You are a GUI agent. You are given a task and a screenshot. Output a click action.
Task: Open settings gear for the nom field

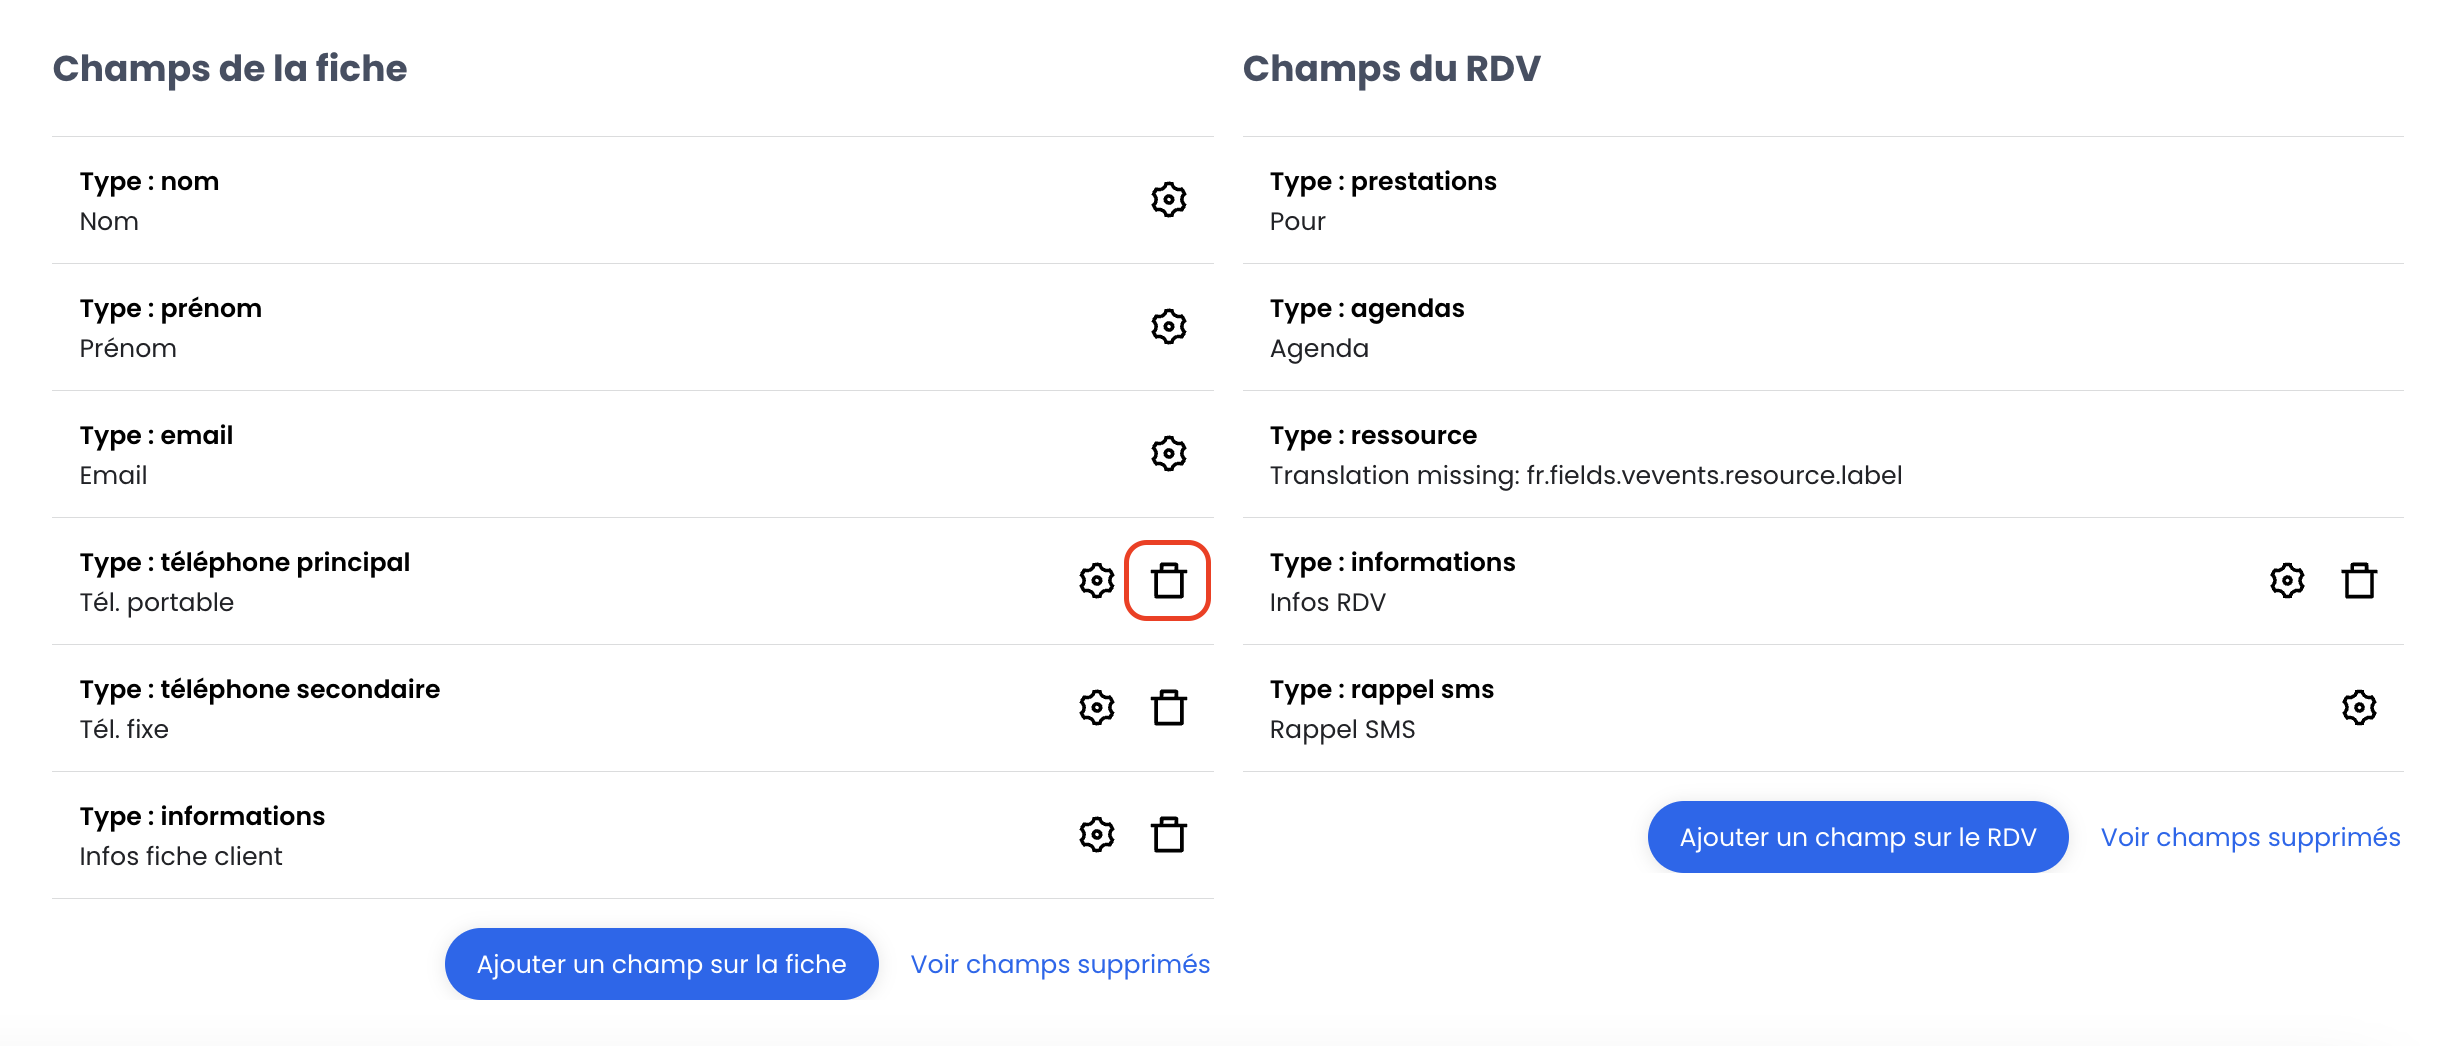(1168, 200)
